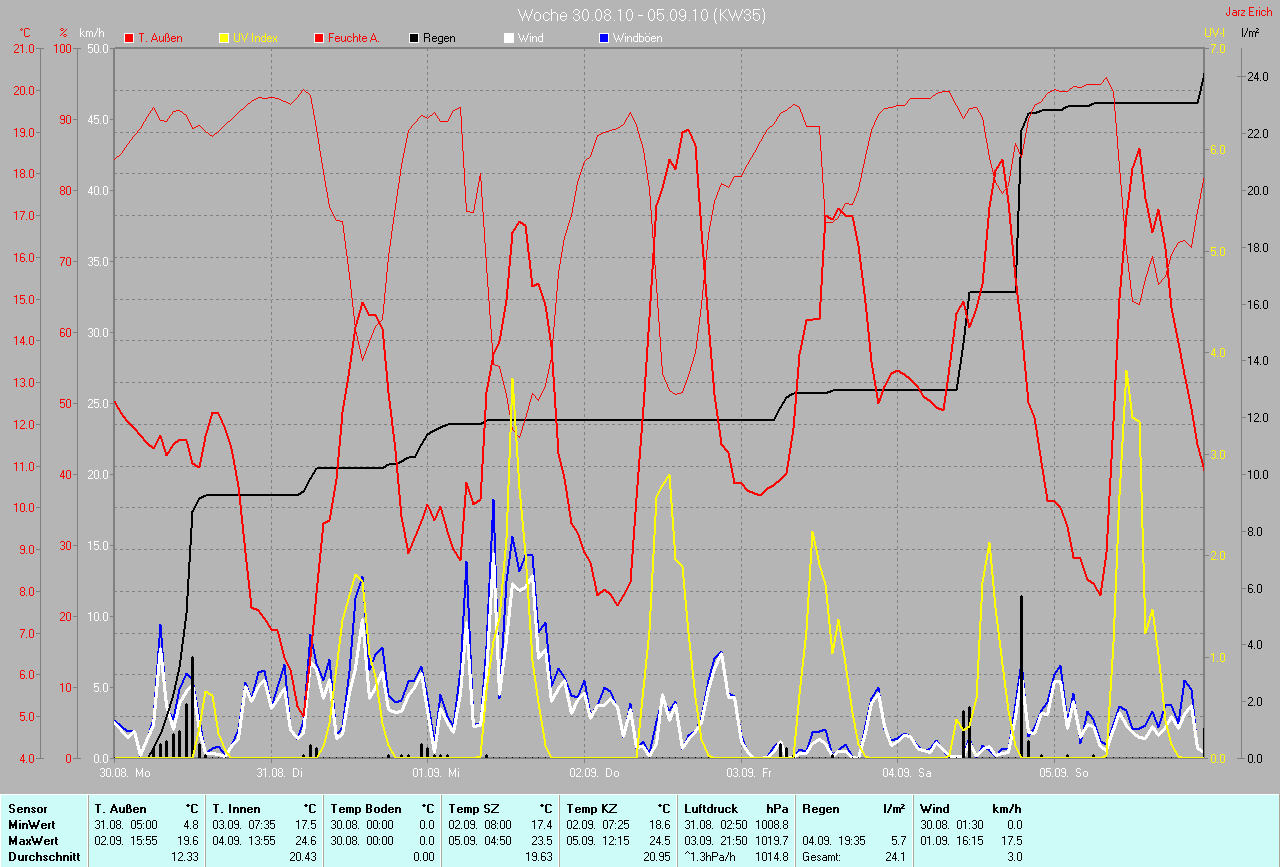Click the pressure trend '^1.3hPa/h'
This screenshot has height=867, width=1280.
coord(710,857)
